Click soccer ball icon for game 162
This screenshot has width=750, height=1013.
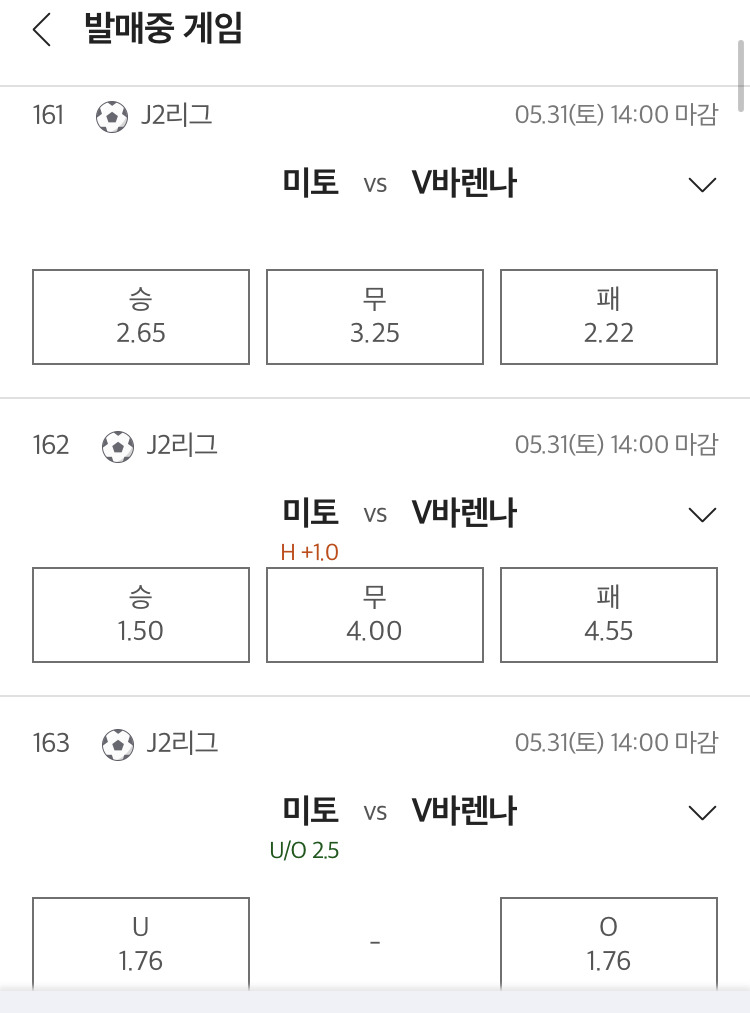click(118, 446)
